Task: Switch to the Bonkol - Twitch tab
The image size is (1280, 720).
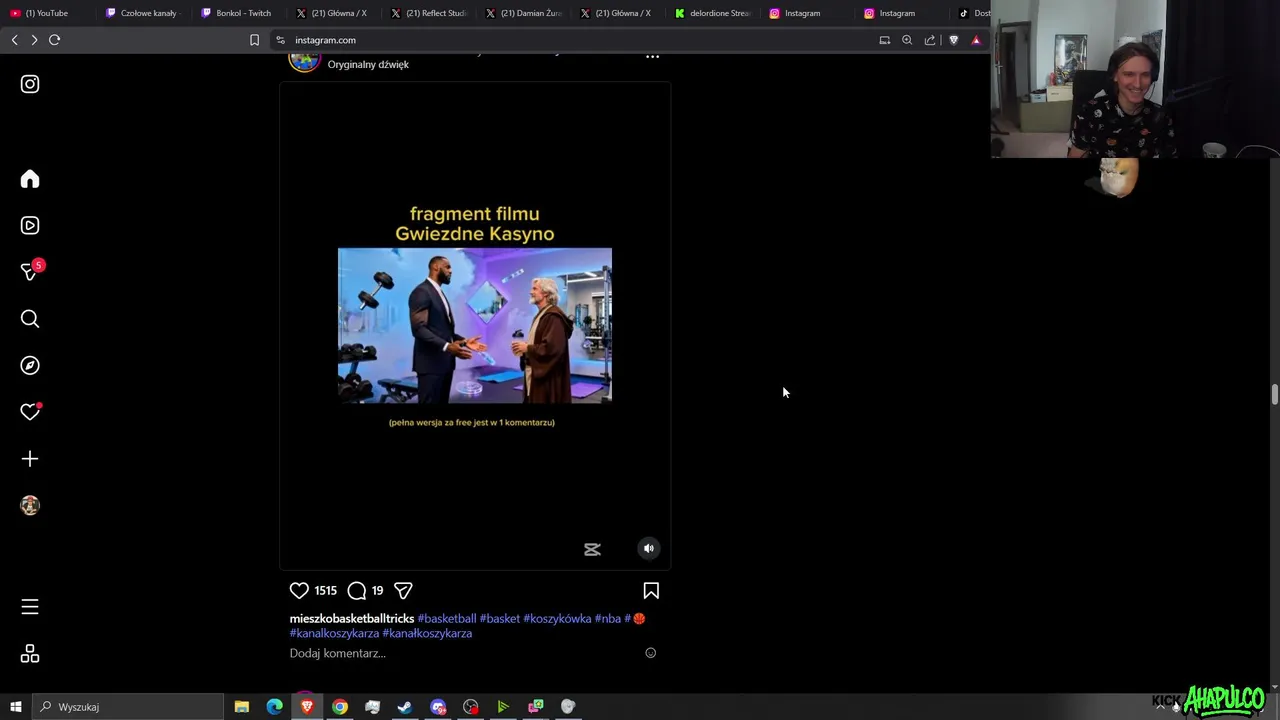Action: 237,13
